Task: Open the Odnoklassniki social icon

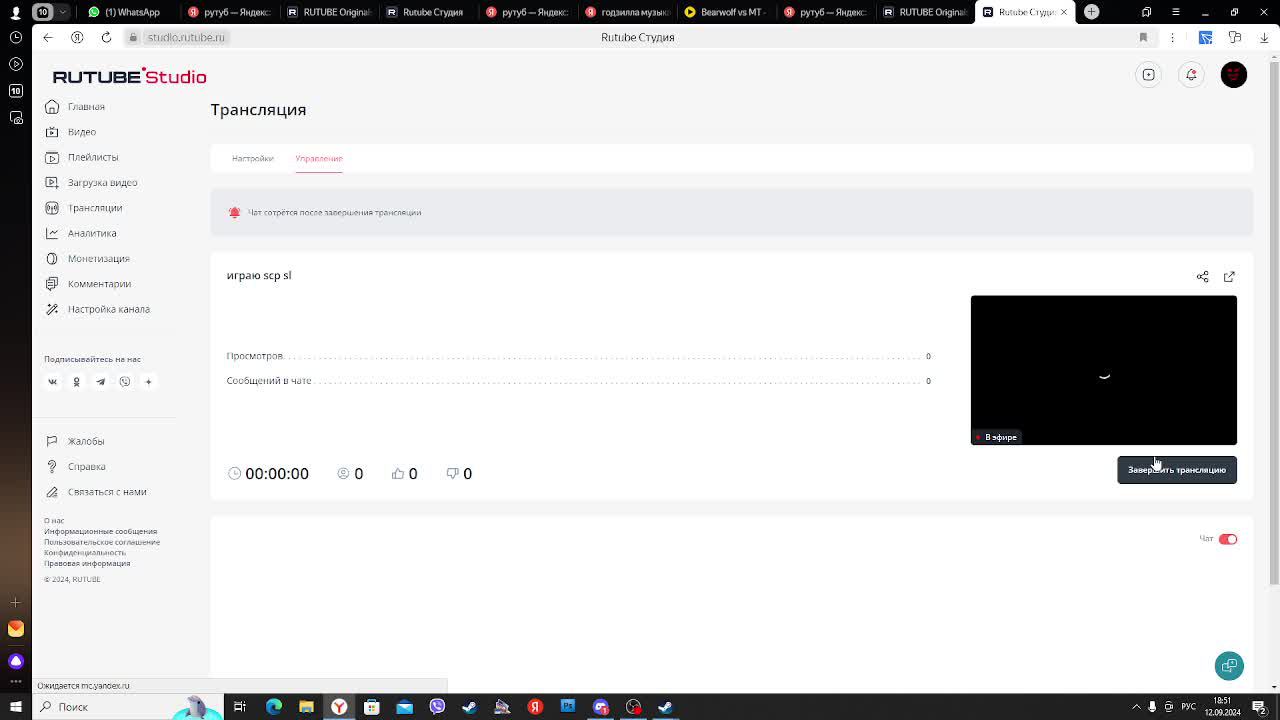Action: pyautogui.click(x=76, y=382)
